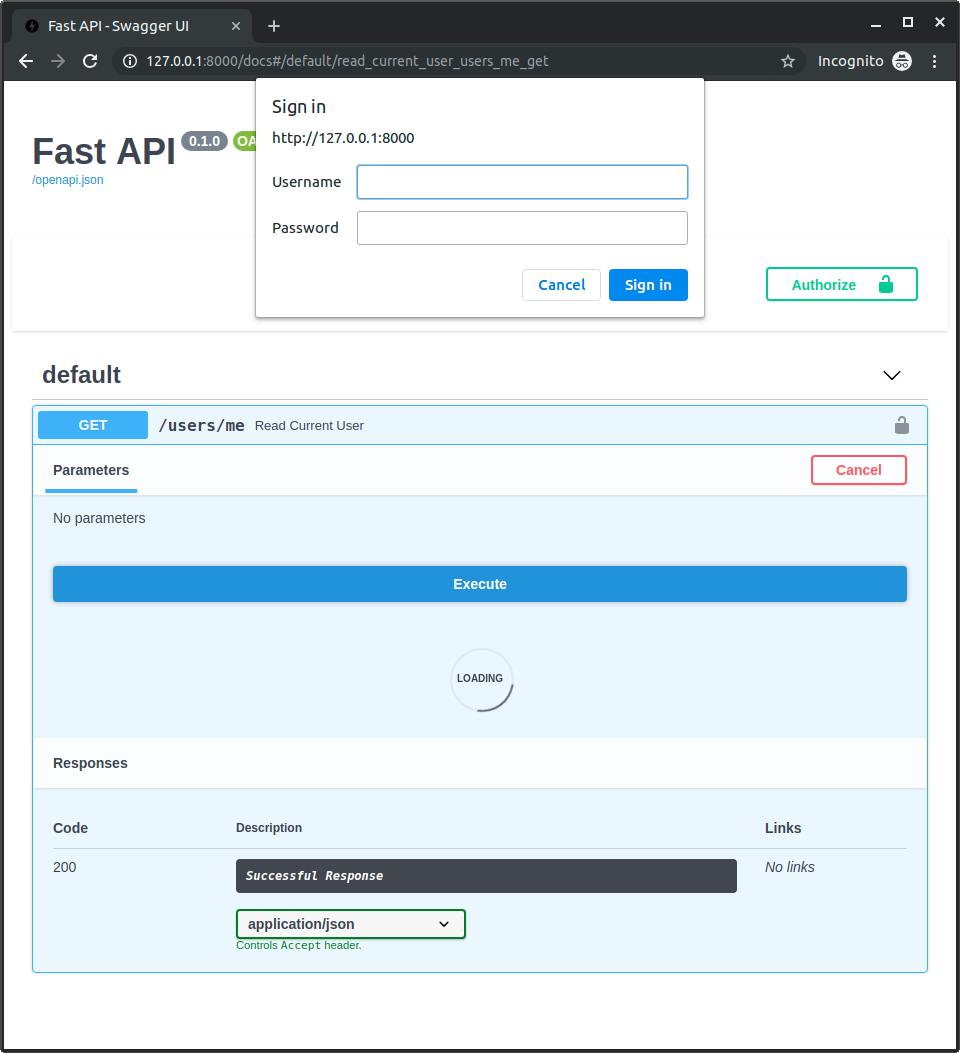Click the back navigation arrow
The width and height of the screenshot is (960, 1053).
pyautogui.click(x=25, y=61)
